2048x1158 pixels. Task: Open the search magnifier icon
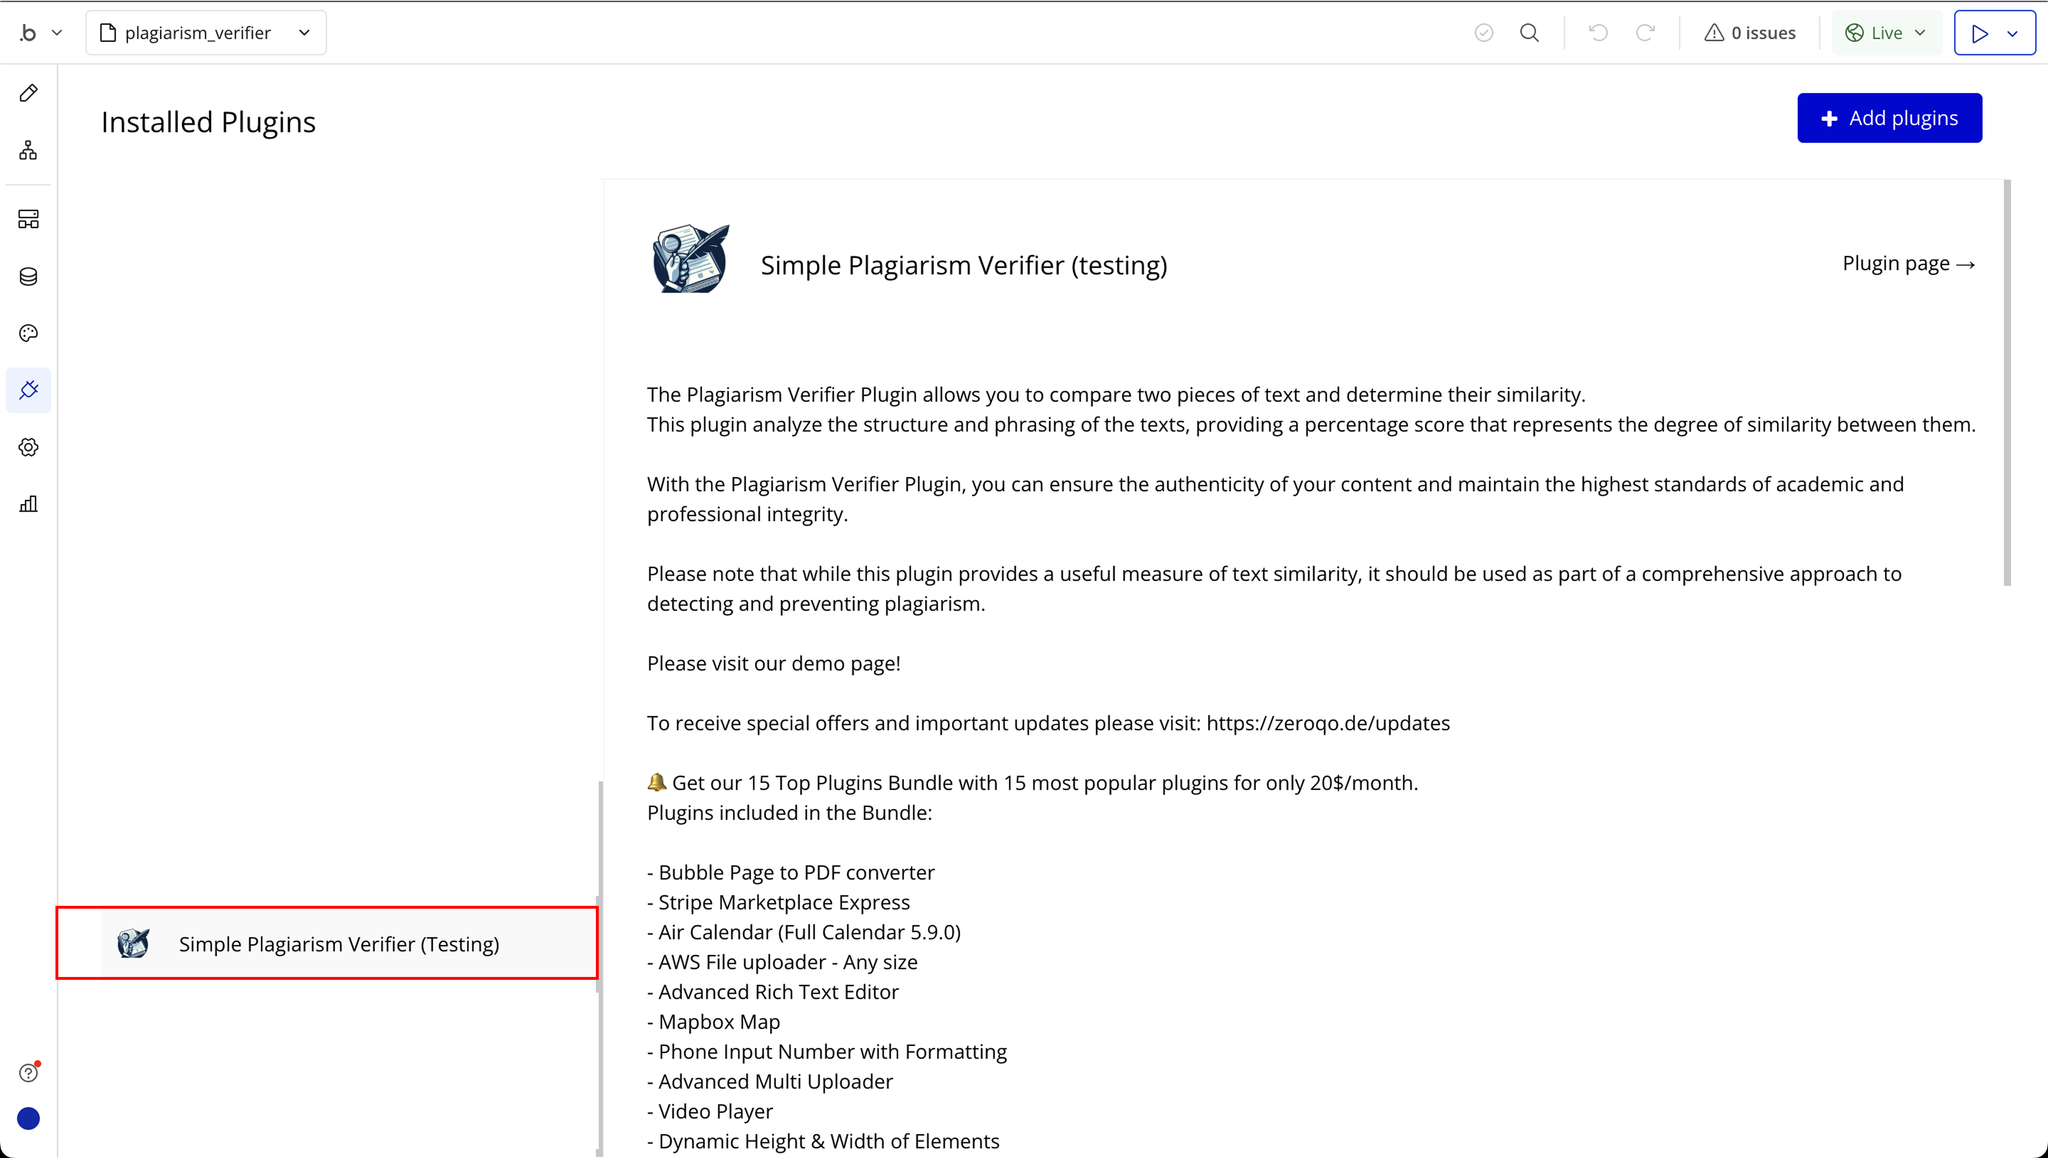tap(1529, 33)
